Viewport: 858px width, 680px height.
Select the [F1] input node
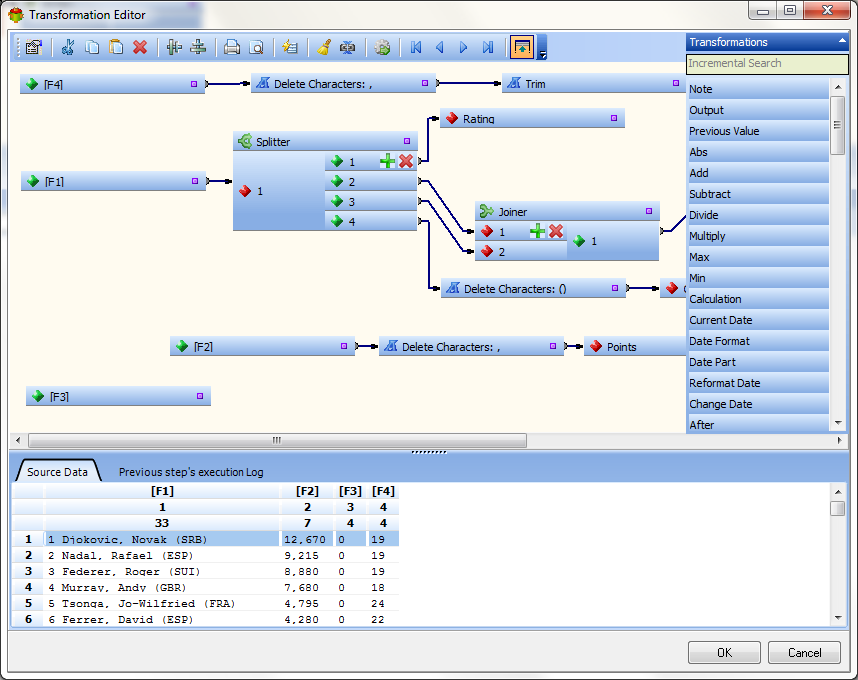coord(113,181)
